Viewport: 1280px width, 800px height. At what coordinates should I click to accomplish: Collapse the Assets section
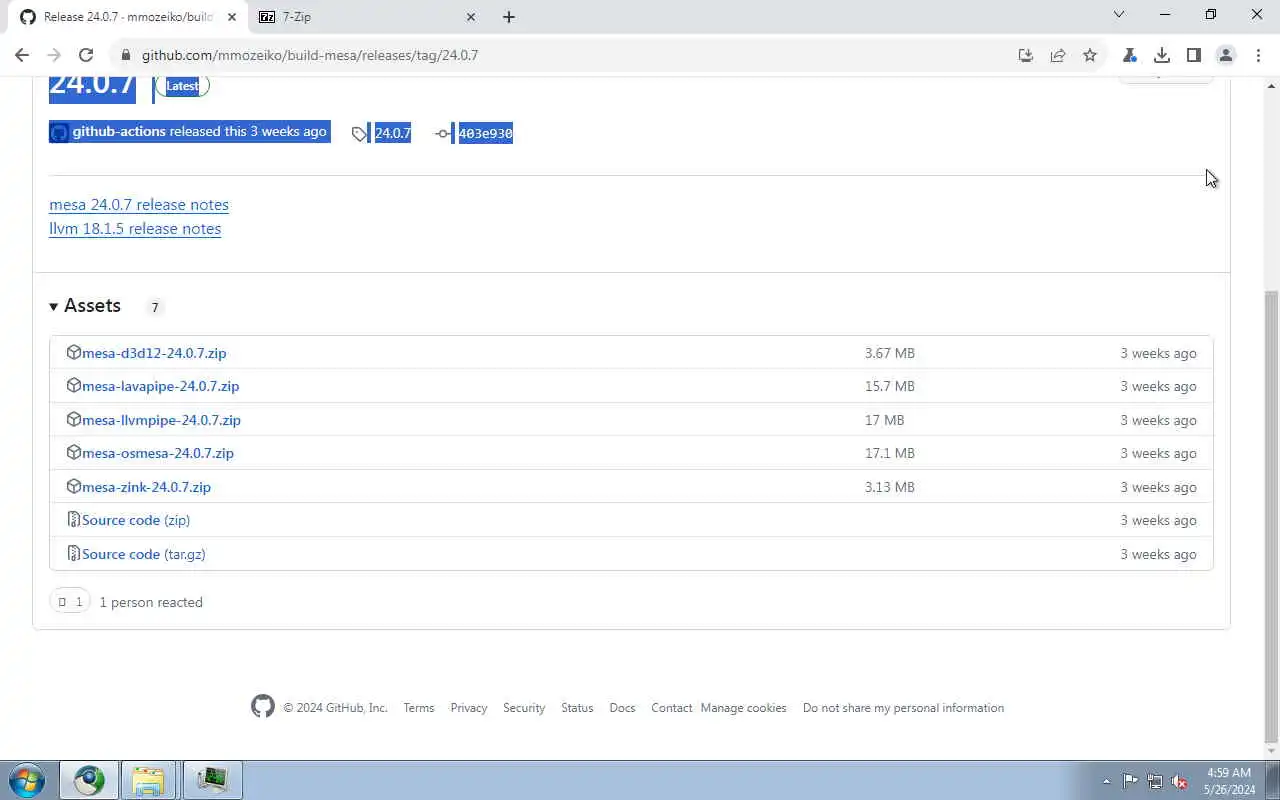point(85,306)
